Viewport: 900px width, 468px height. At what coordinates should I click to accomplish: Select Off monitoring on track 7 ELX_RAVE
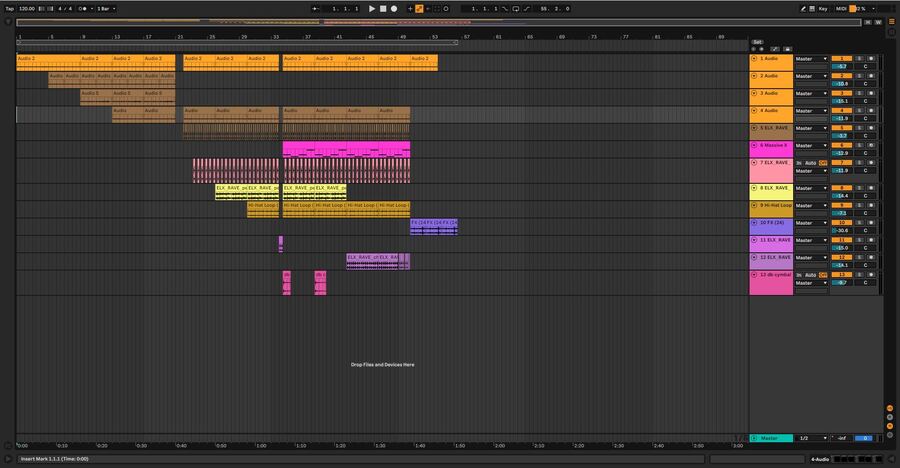coord(823,163)
